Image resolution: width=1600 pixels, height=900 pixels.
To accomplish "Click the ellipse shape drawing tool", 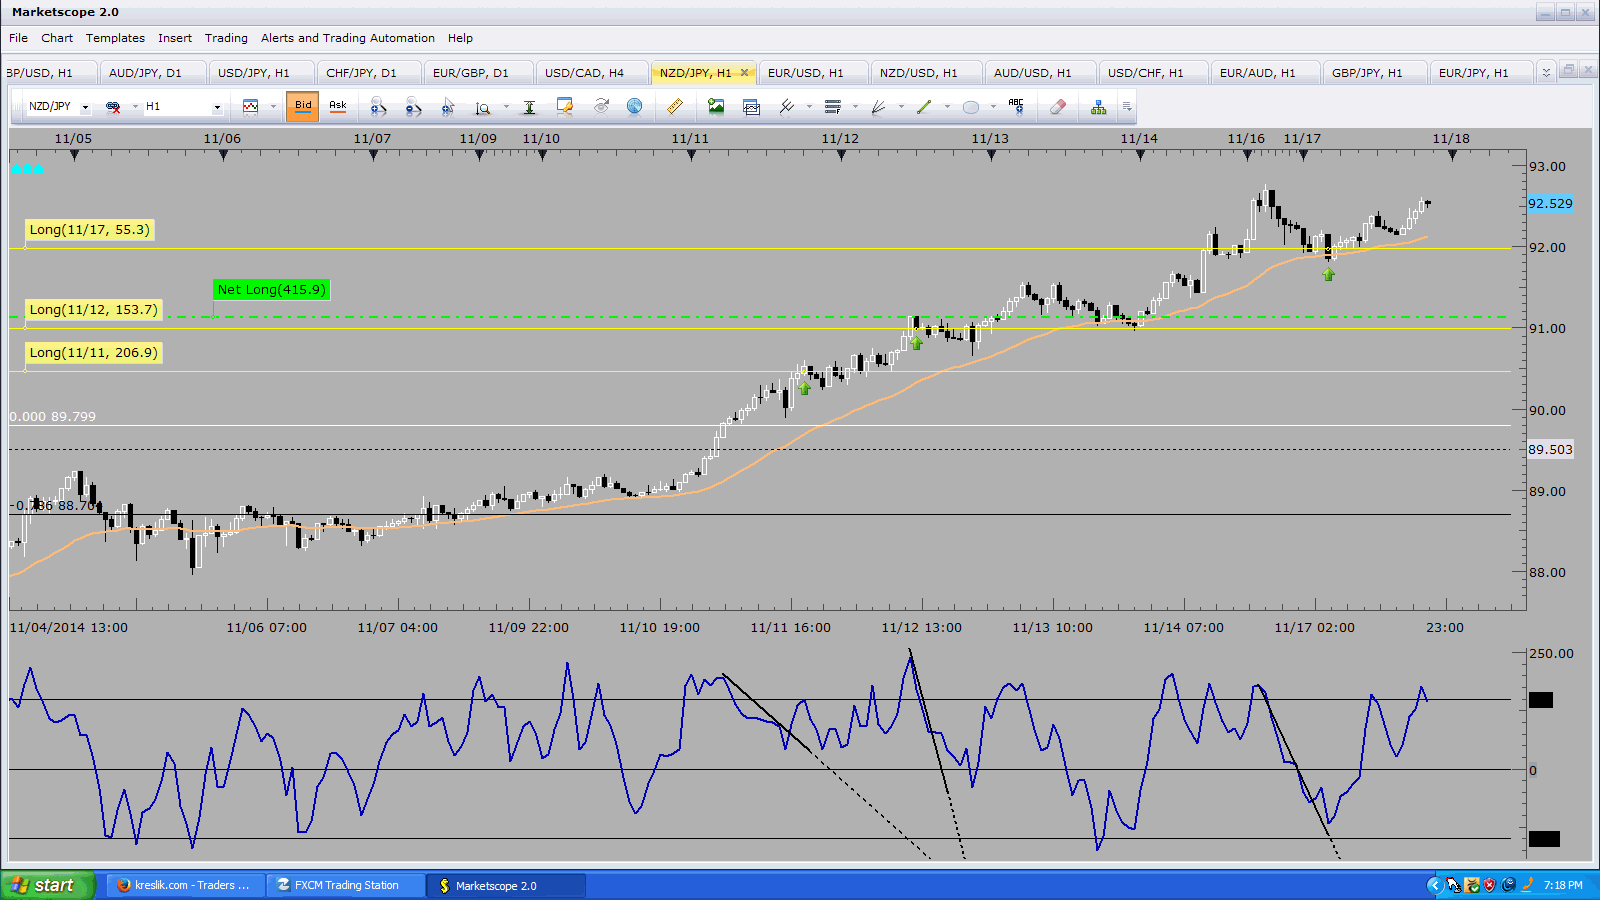I will click(x=970, y=107).
